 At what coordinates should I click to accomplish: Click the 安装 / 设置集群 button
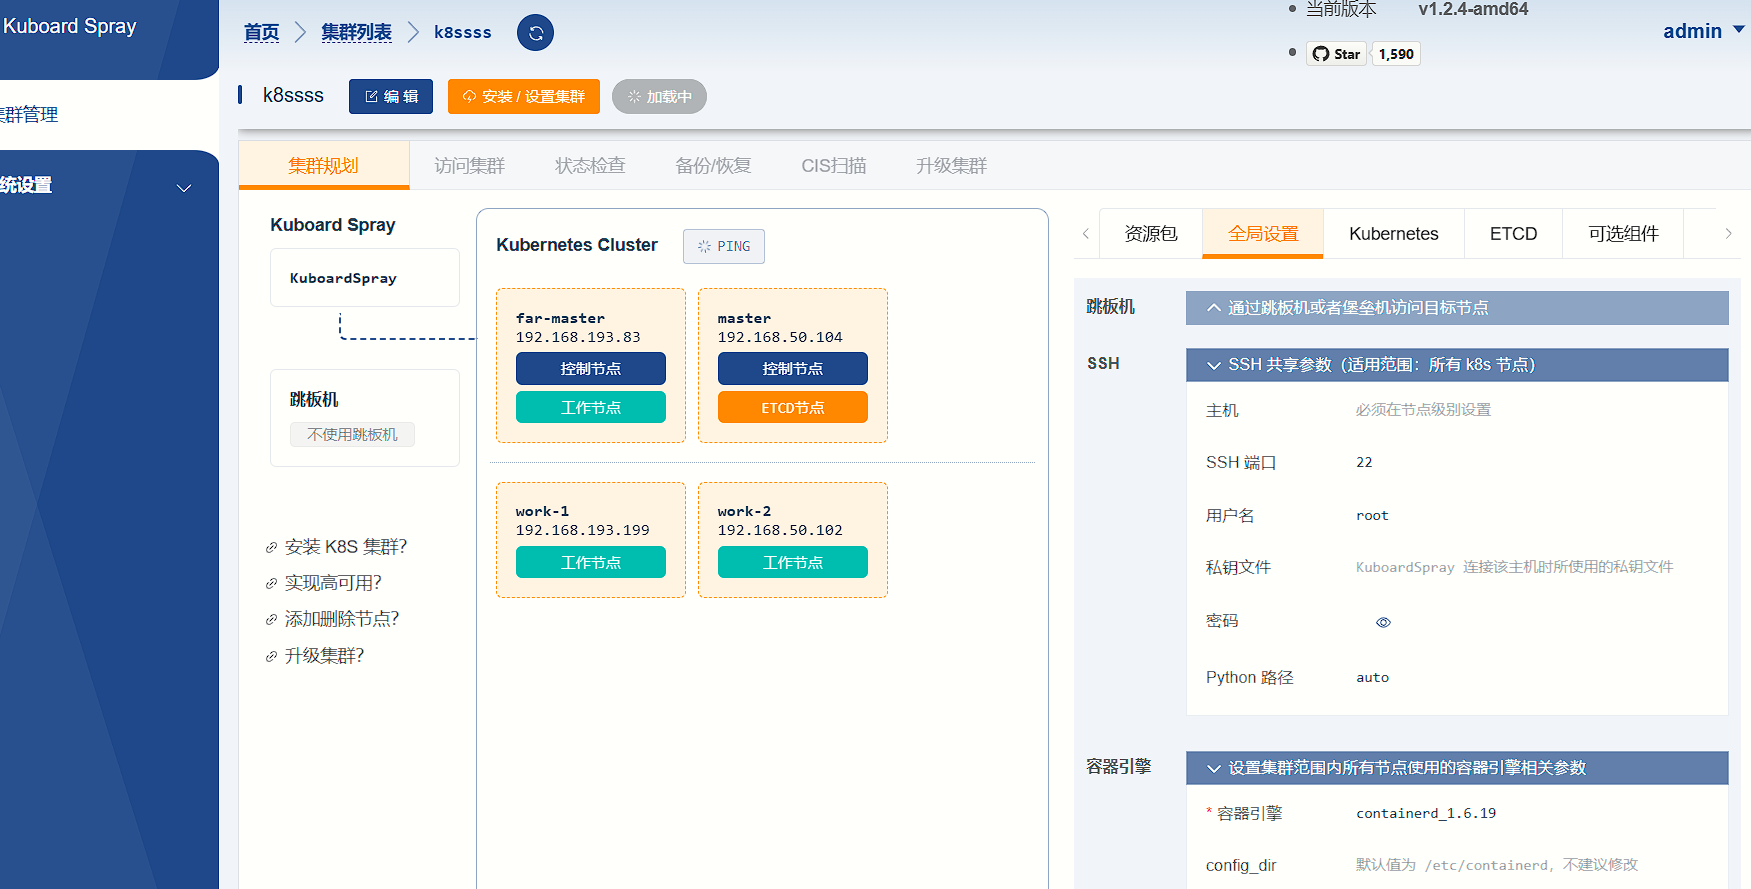pos(524,97)
